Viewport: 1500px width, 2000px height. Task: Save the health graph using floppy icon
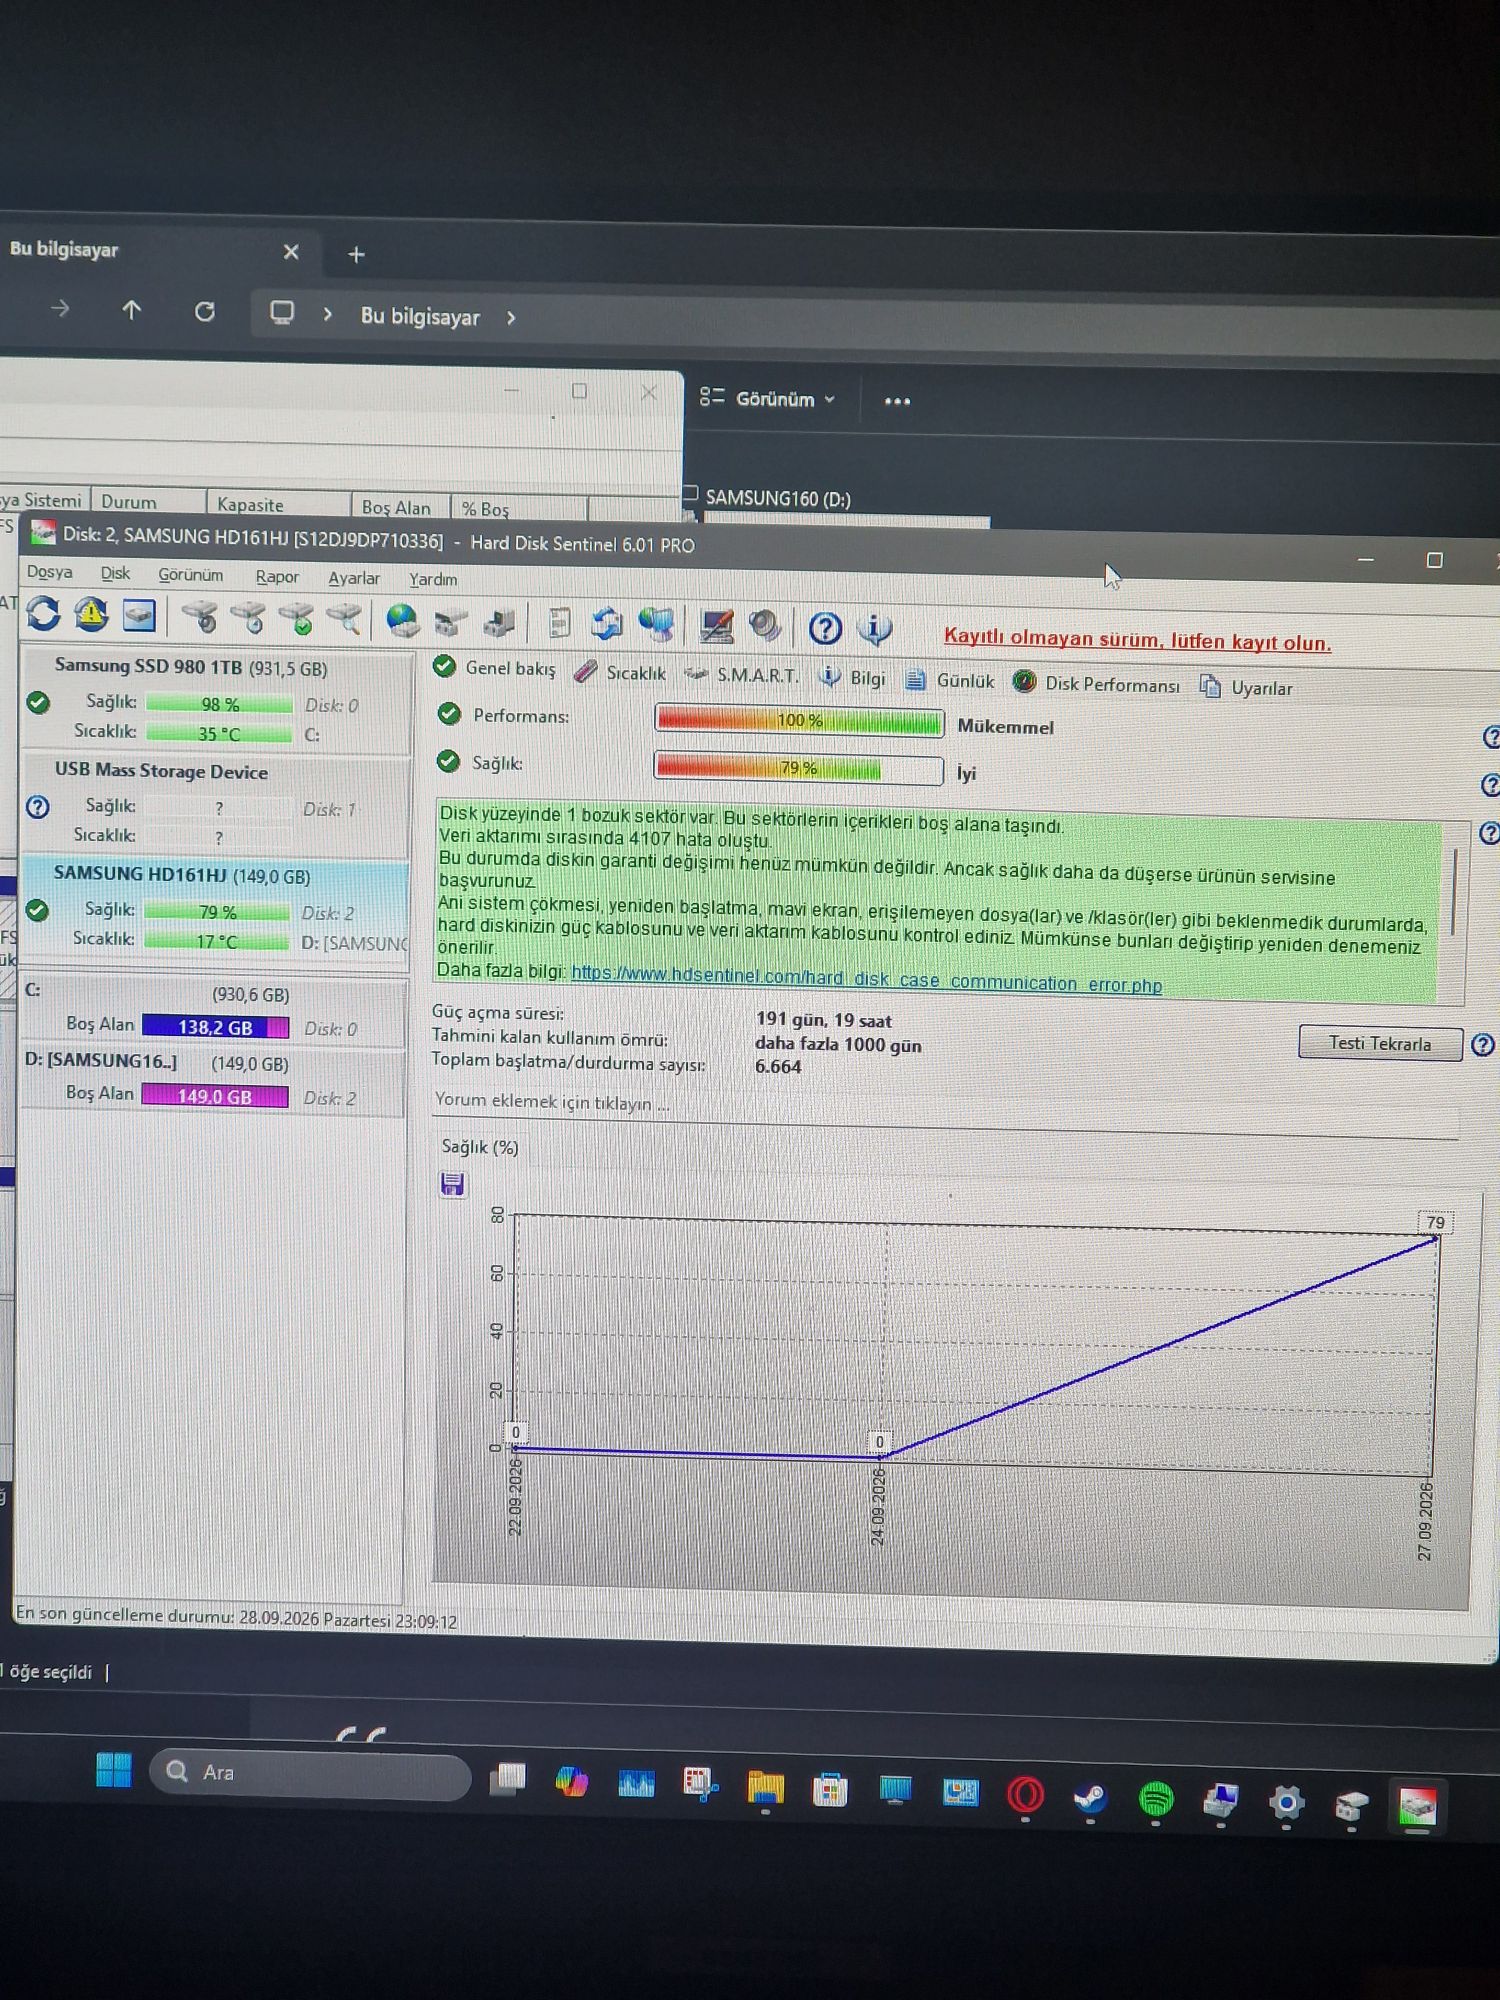pyautogui.click(x=452, y=1184)
